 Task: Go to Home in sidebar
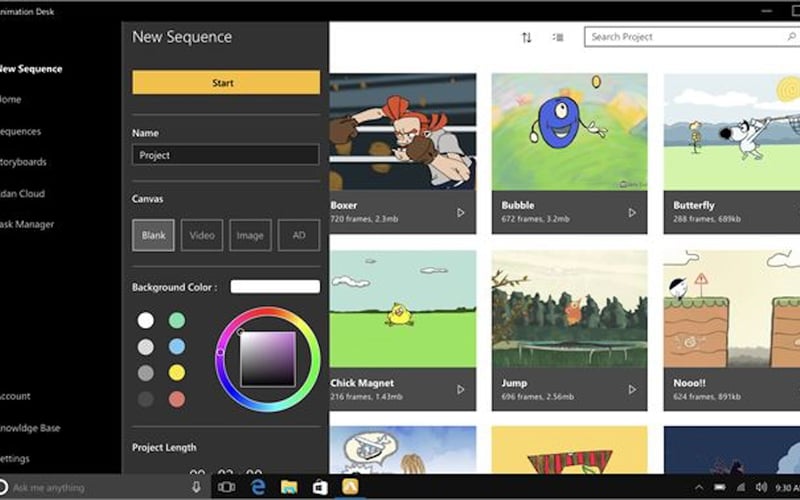11,99
